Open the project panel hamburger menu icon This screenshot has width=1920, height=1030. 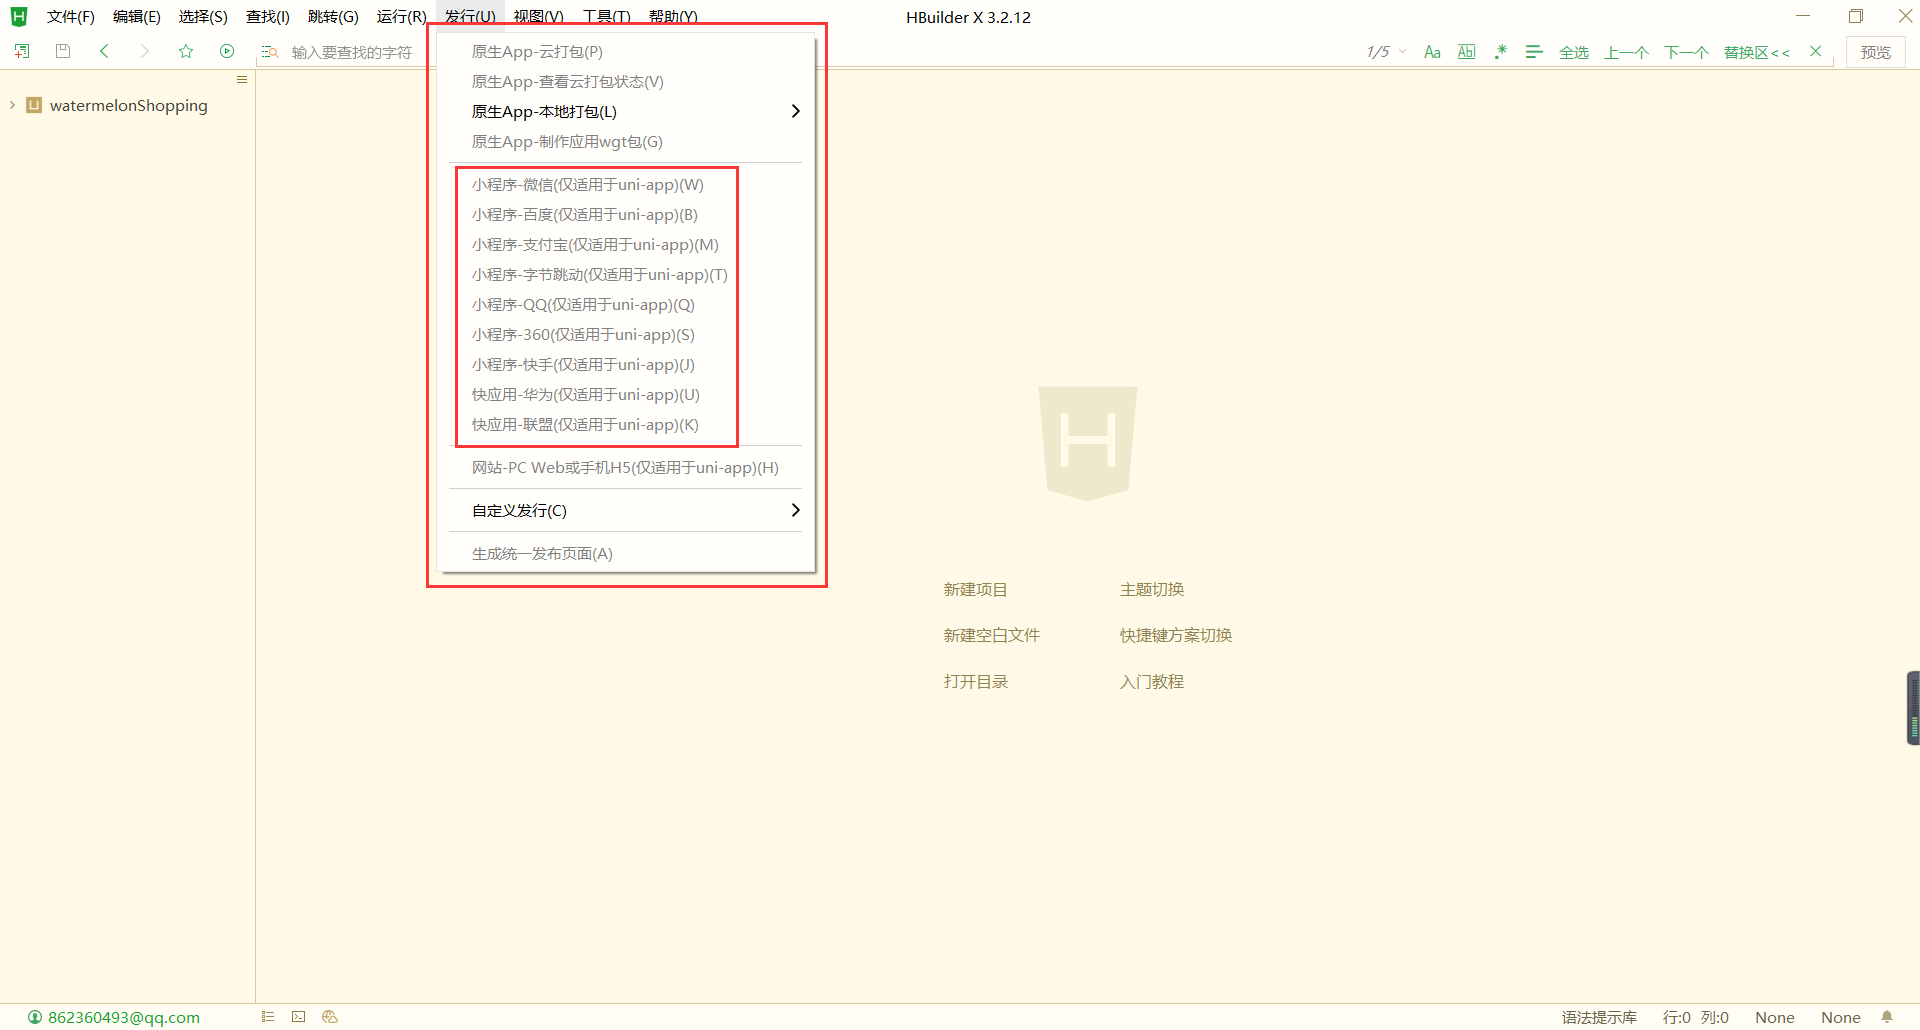(242, 79)
